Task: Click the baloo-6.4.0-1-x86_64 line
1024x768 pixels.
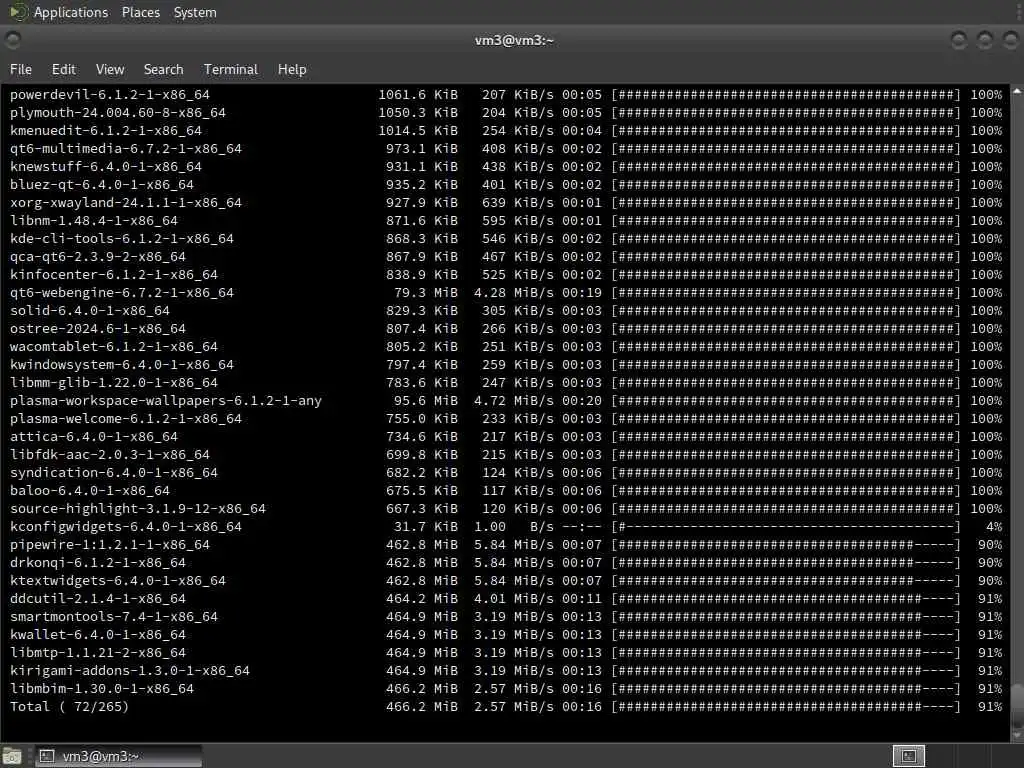Action: pos(506,490)
